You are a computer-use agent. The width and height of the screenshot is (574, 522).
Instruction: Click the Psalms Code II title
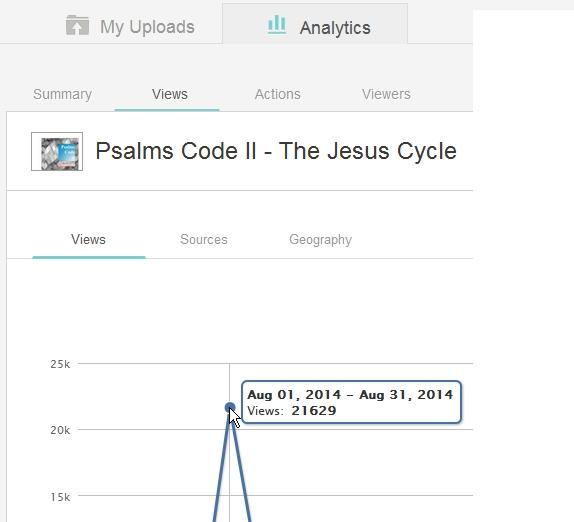tap(276, 151)
